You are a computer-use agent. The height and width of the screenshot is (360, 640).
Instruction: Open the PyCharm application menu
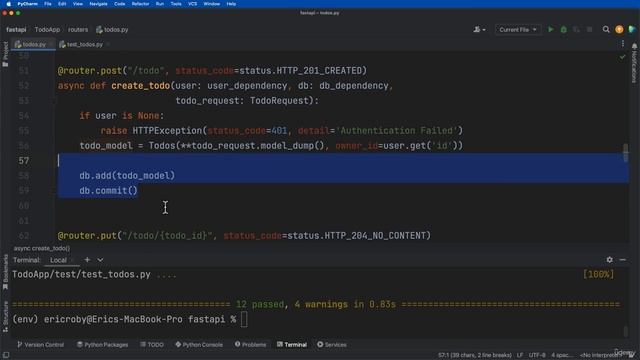tap(27, 4)
